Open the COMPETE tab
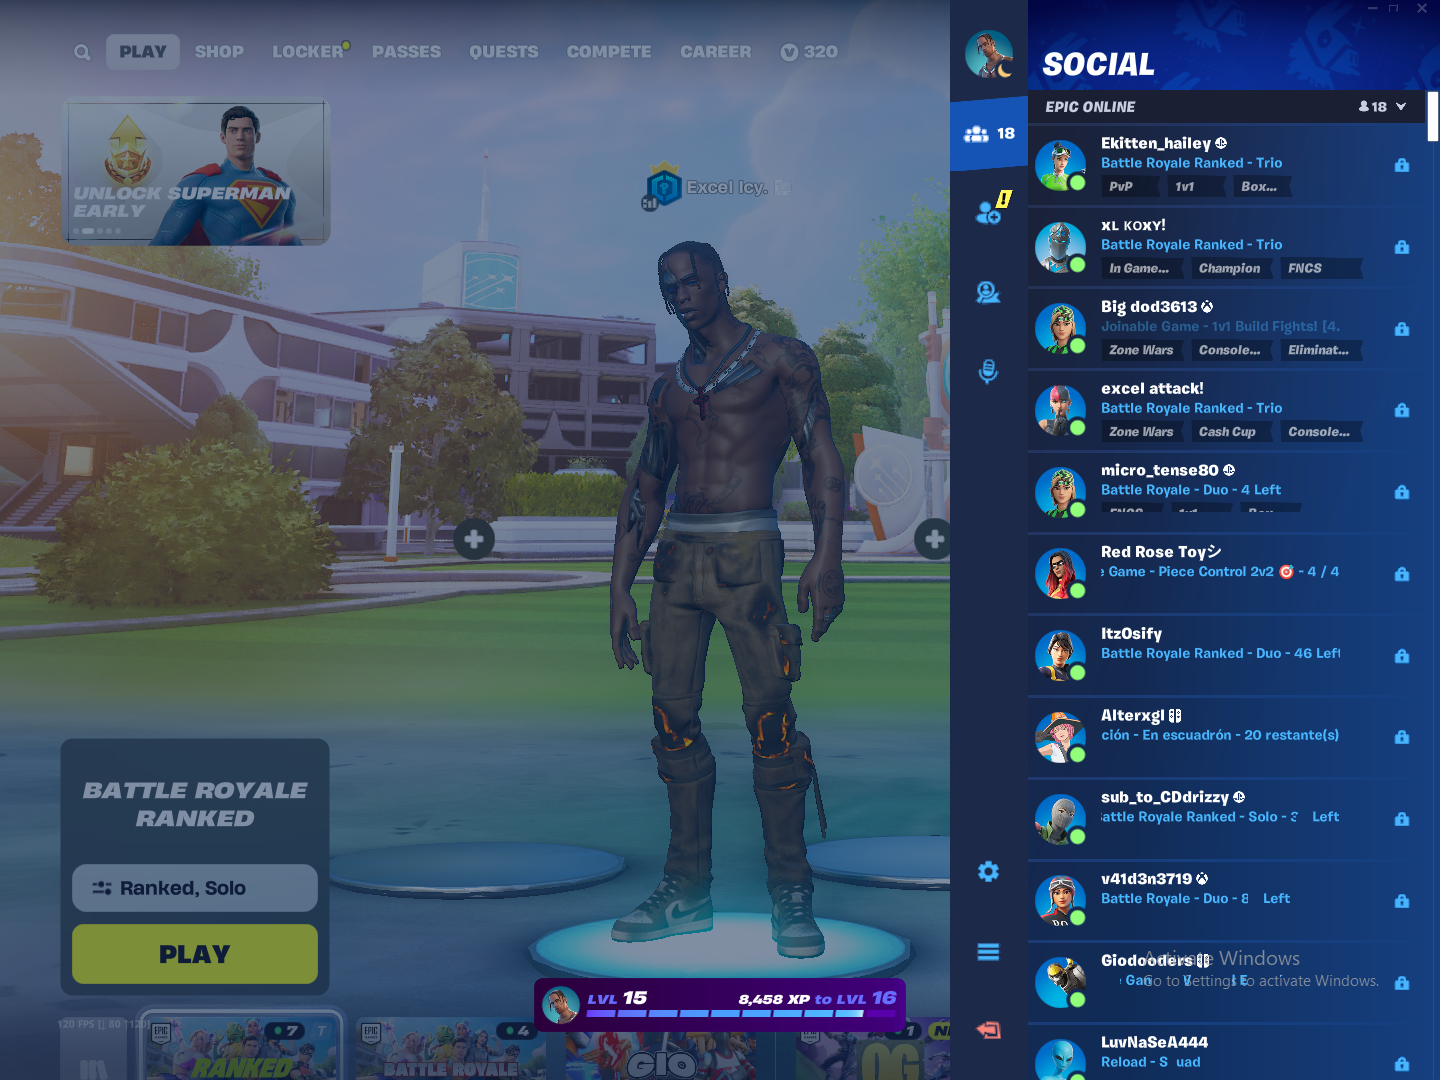1440x1080 pixels. tap(609, 52)
